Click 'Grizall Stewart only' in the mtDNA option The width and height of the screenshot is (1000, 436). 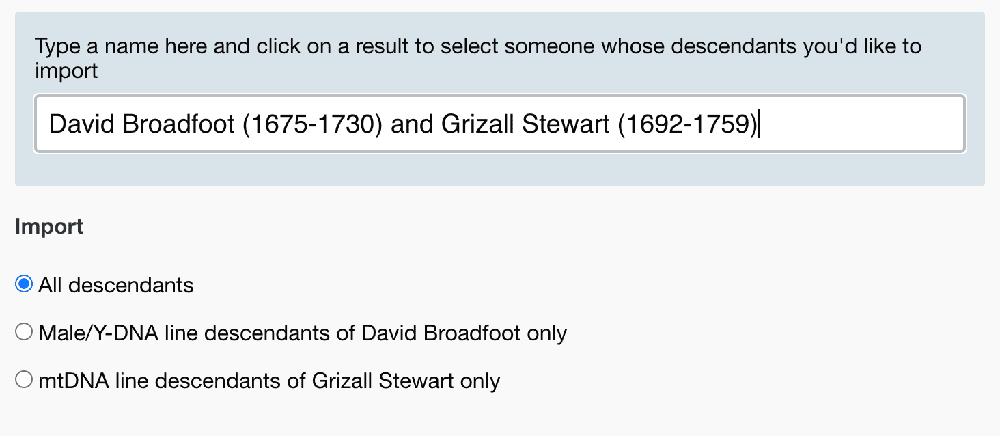click(x=408, y=380)
